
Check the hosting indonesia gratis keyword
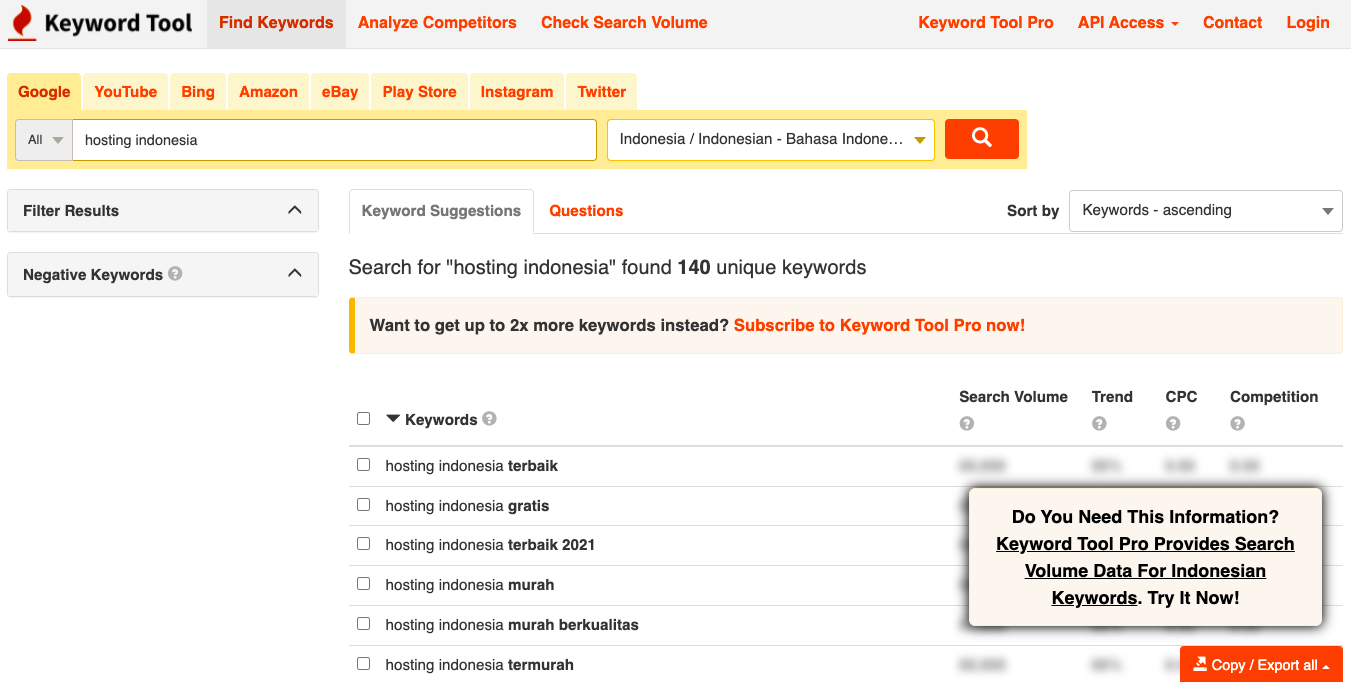(x=363, y=504)
